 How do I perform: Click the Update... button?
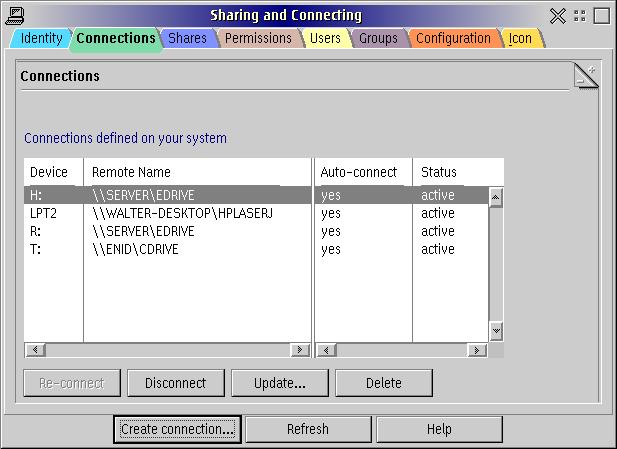[279, 383]
